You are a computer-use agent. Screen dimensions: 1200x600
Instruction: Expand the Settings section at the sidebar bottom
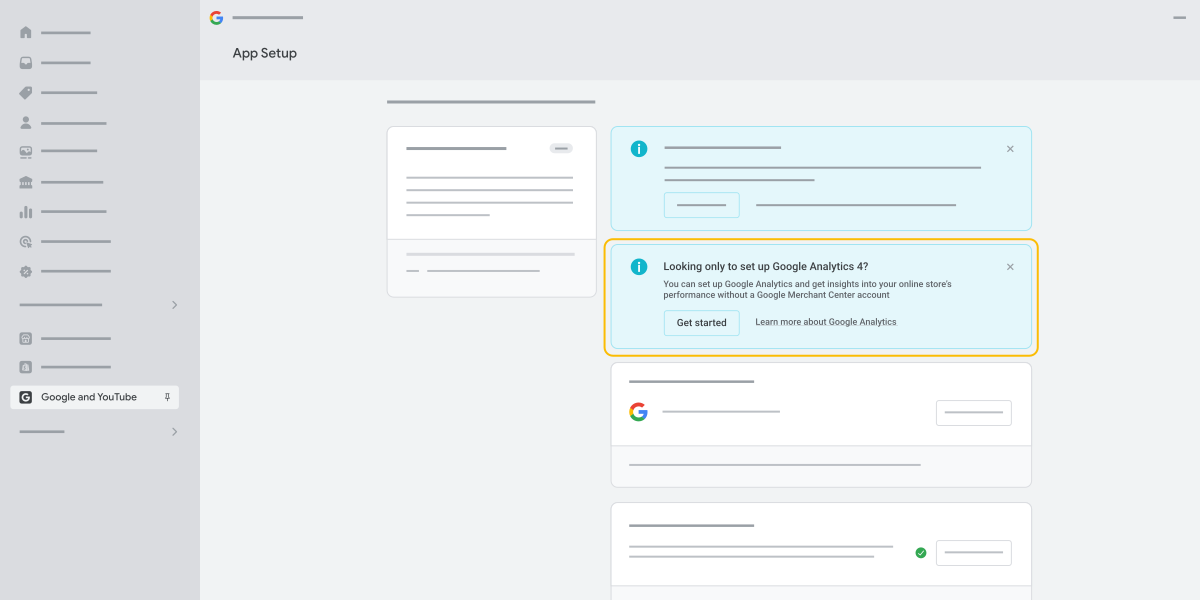coord(175,431)
